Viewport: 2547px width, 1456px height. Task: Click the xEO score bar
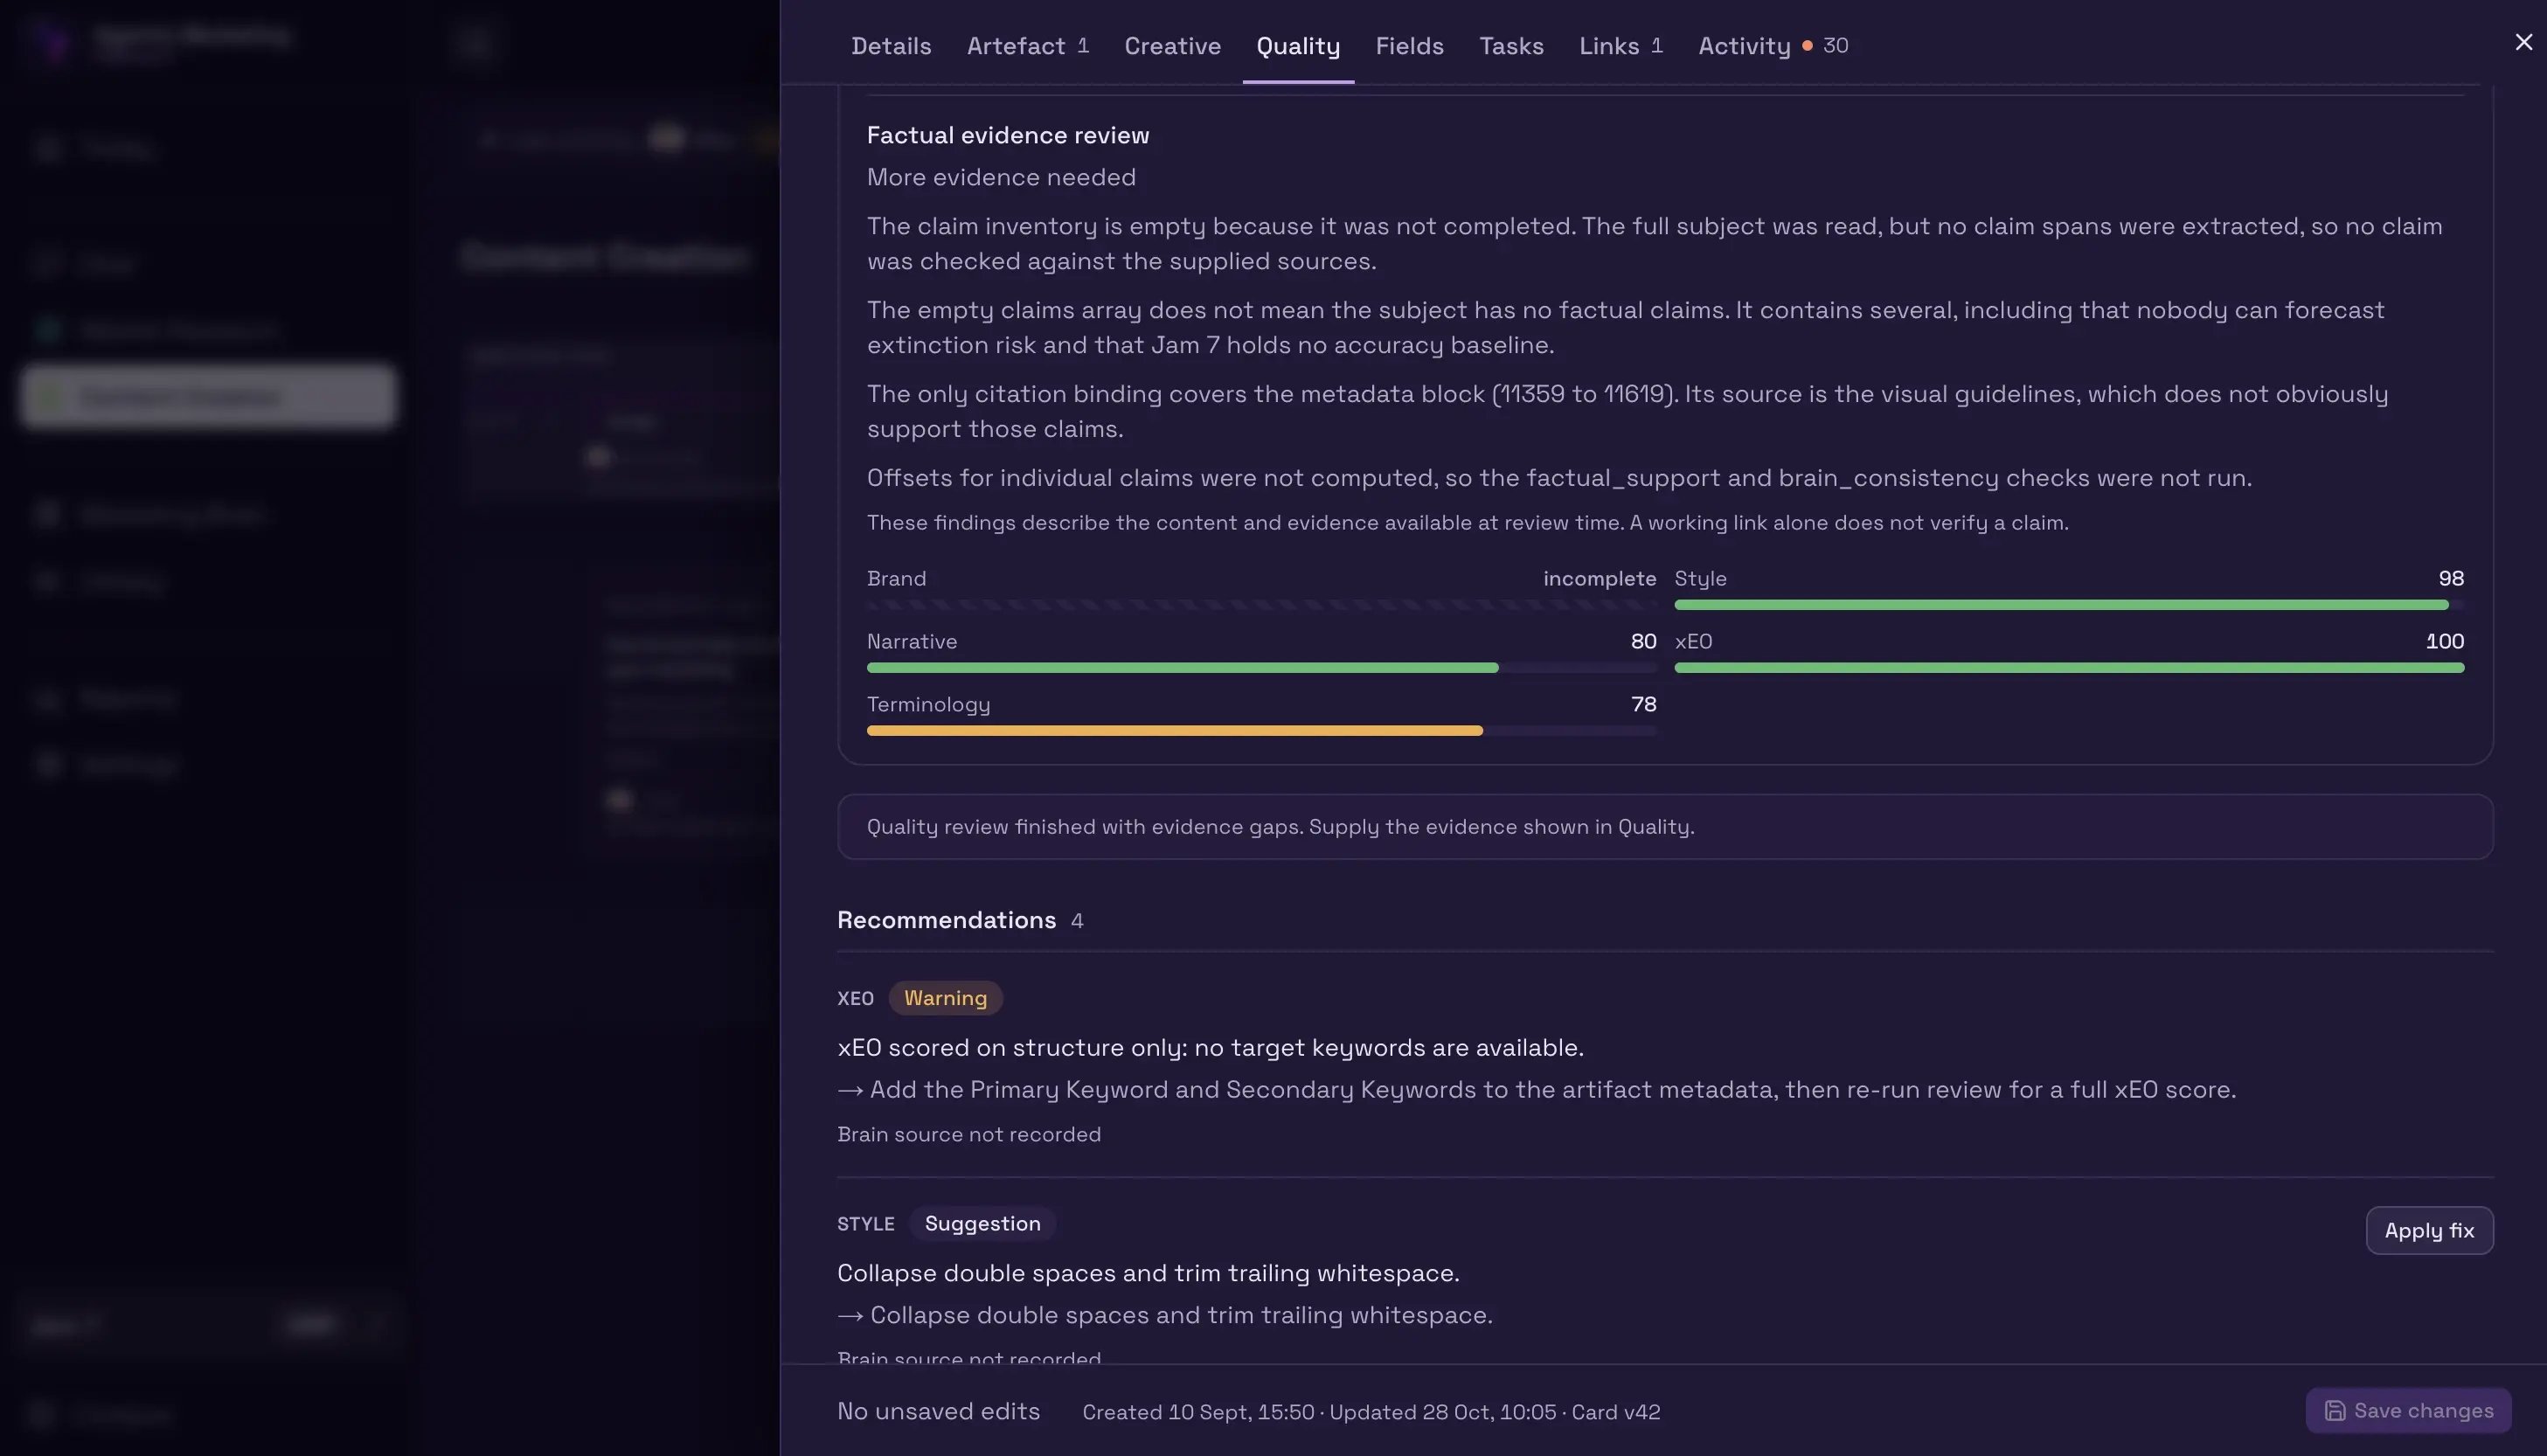click(x=2069, y=668)
